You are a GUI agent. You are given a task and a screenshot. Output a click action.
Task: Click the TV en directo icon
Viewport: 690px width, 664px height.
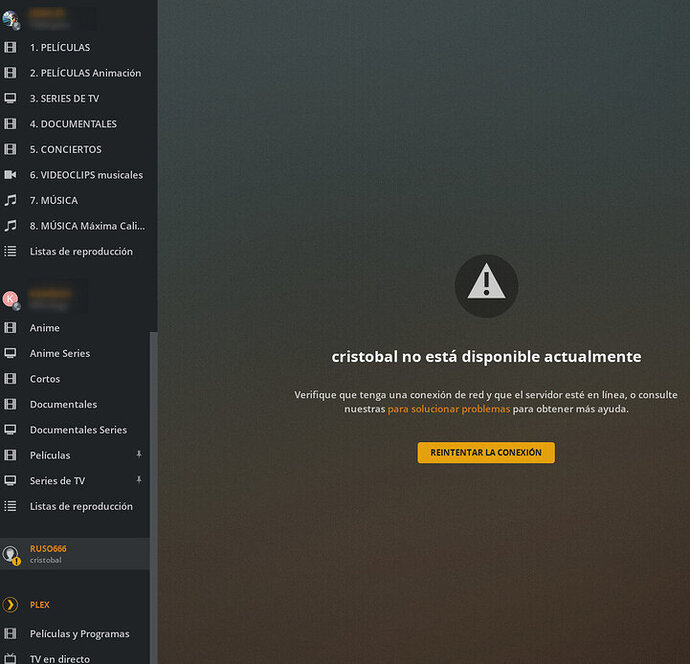10,659
